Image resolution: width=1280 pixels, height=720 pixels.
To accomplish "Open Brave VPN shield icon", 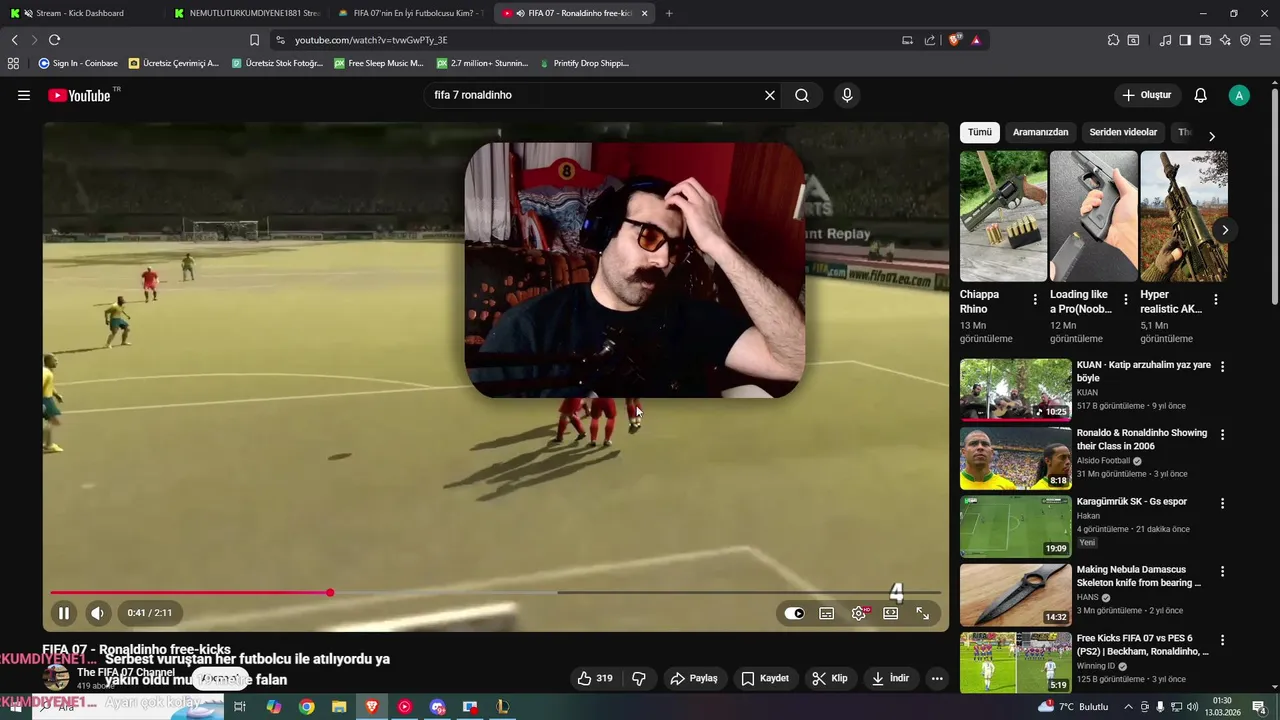I will [x=1245, y=40].
